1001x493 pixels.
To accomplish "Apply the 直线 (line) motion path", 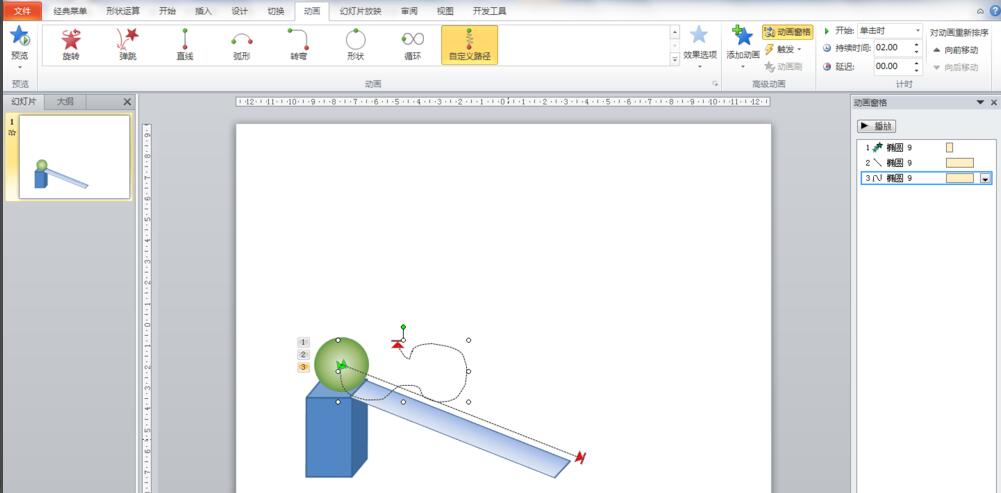I will (x=184, y=40).
